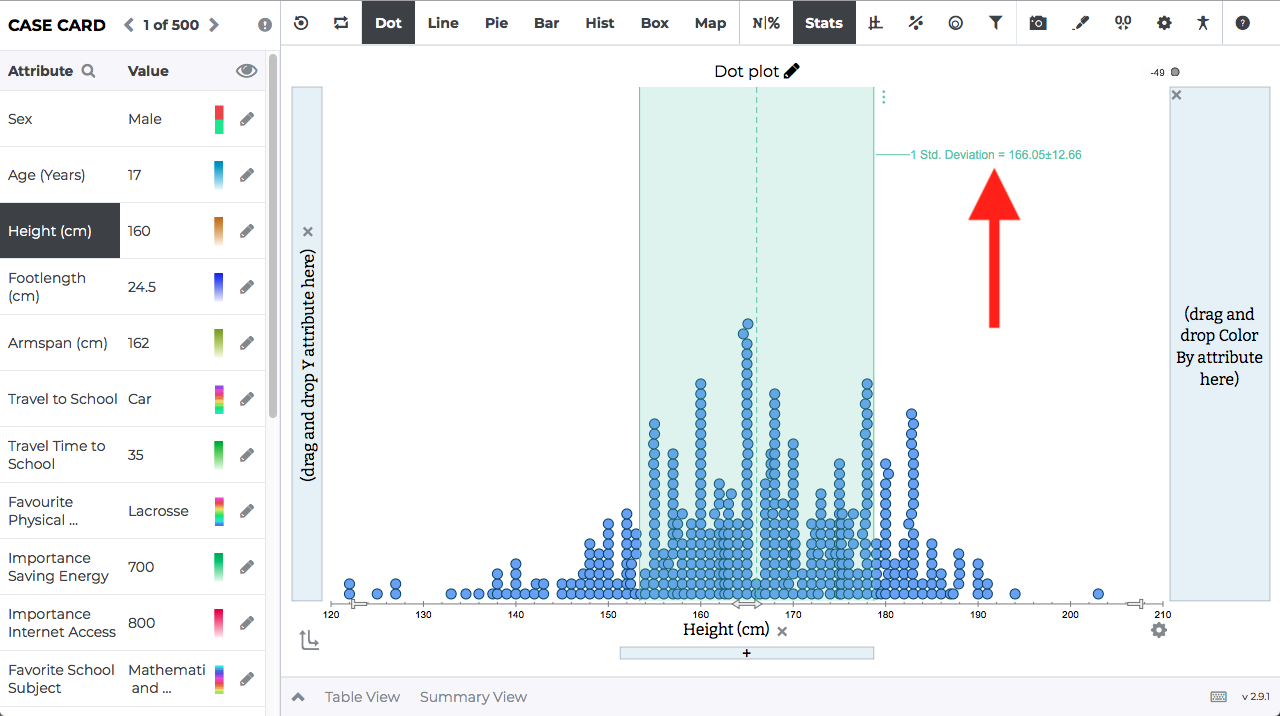Viewport: 1280px width, 716px height.
Task: Switch to the Hist chart type
Action: click(600, 22)
